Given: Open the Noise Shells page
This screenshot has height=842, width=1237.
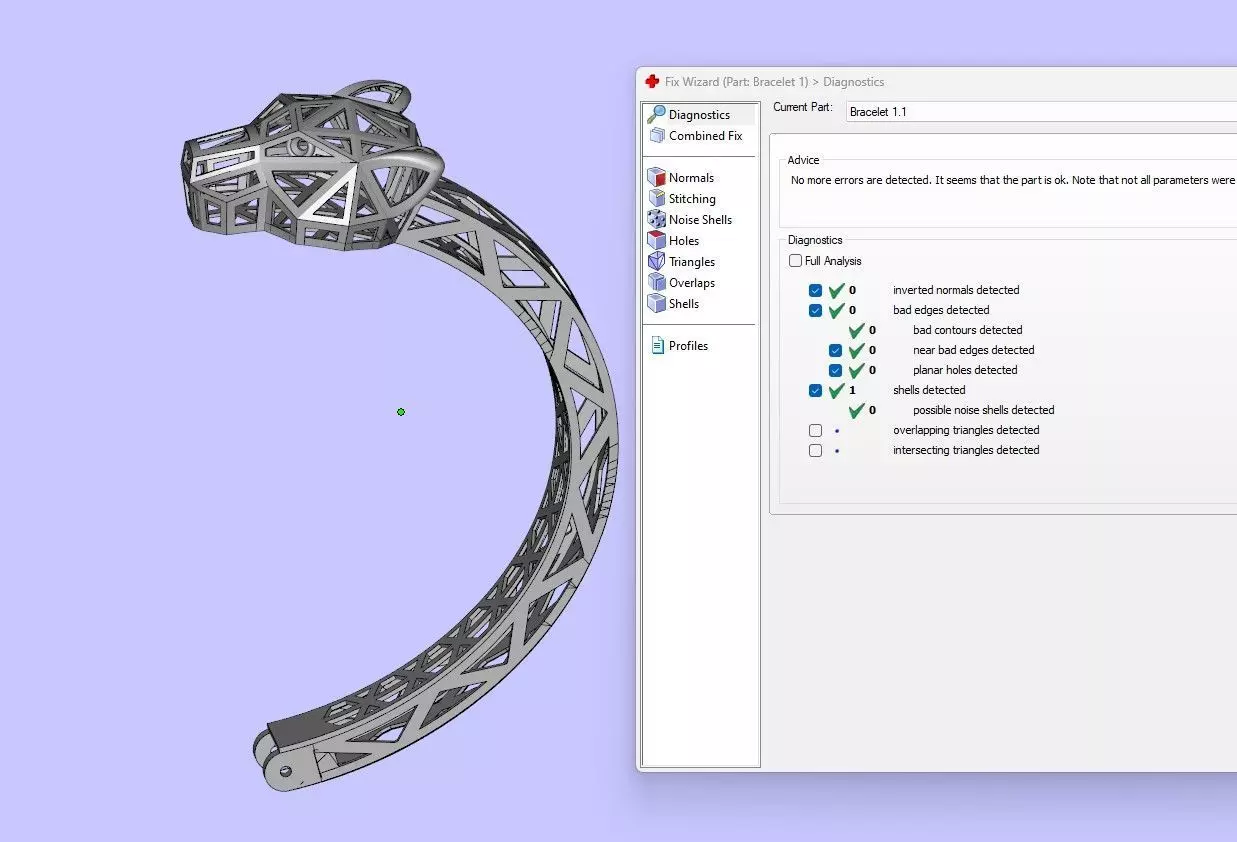Looking at the screenshot, I should 700,220.
